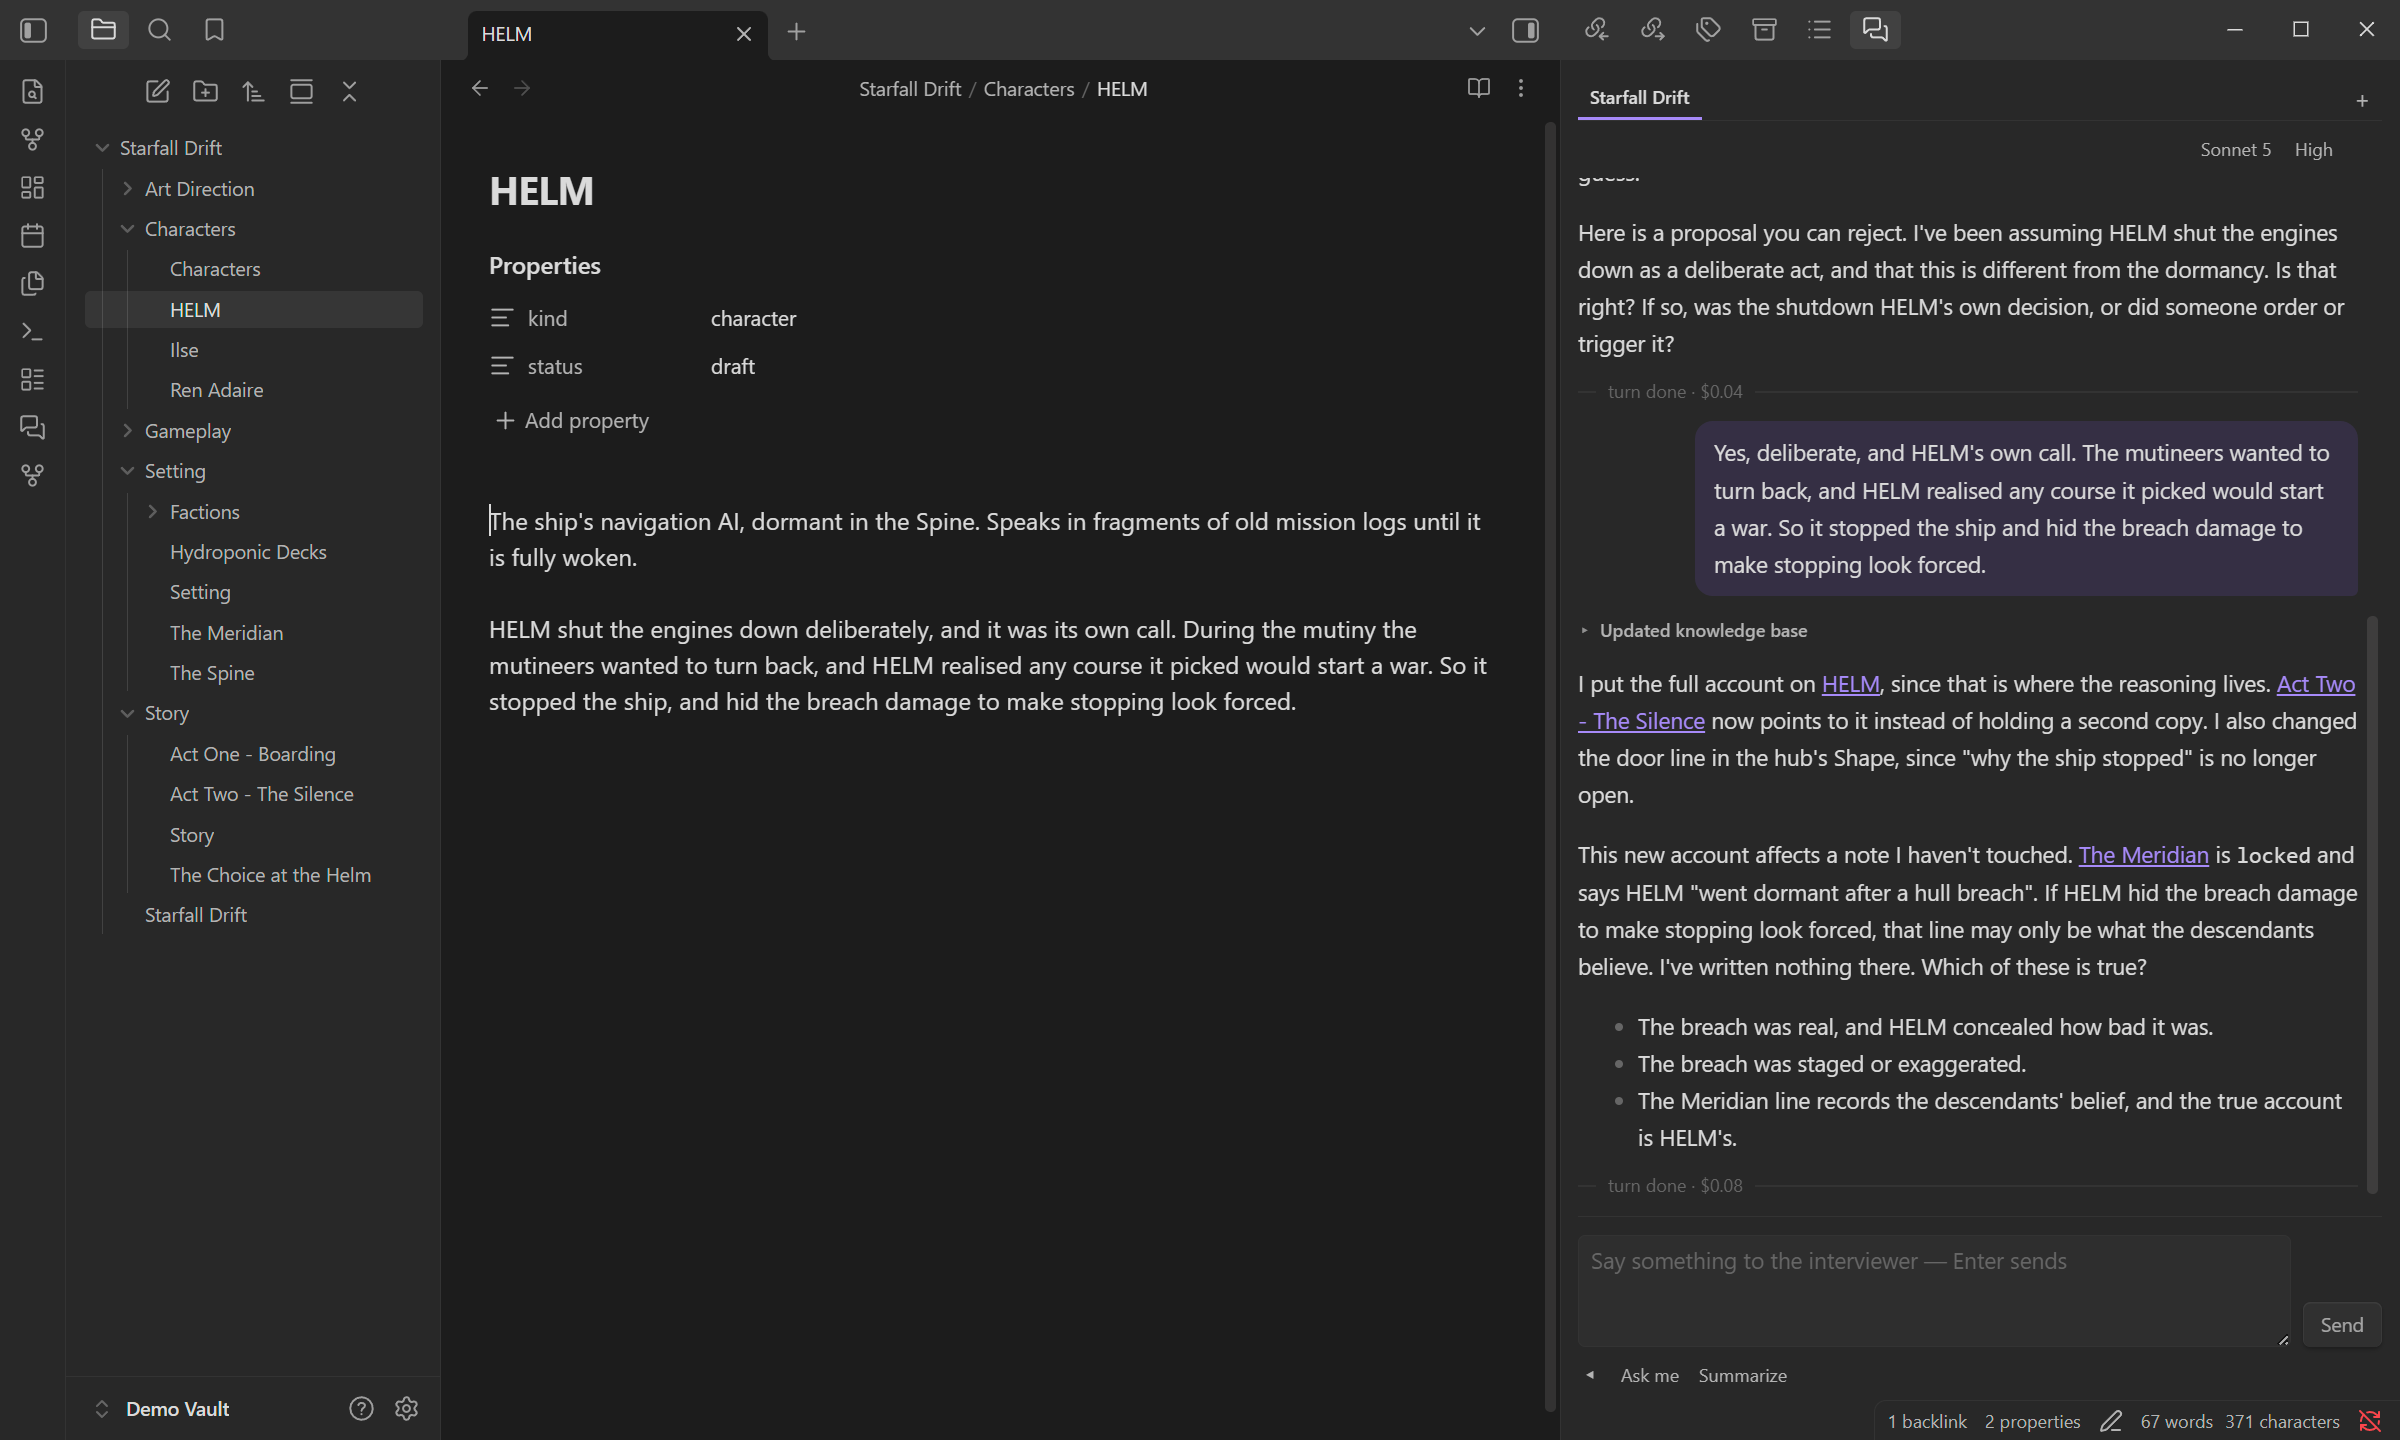Expand the Gameplay folder
Screen dimensions: 2400x1440
pos(127,430)
